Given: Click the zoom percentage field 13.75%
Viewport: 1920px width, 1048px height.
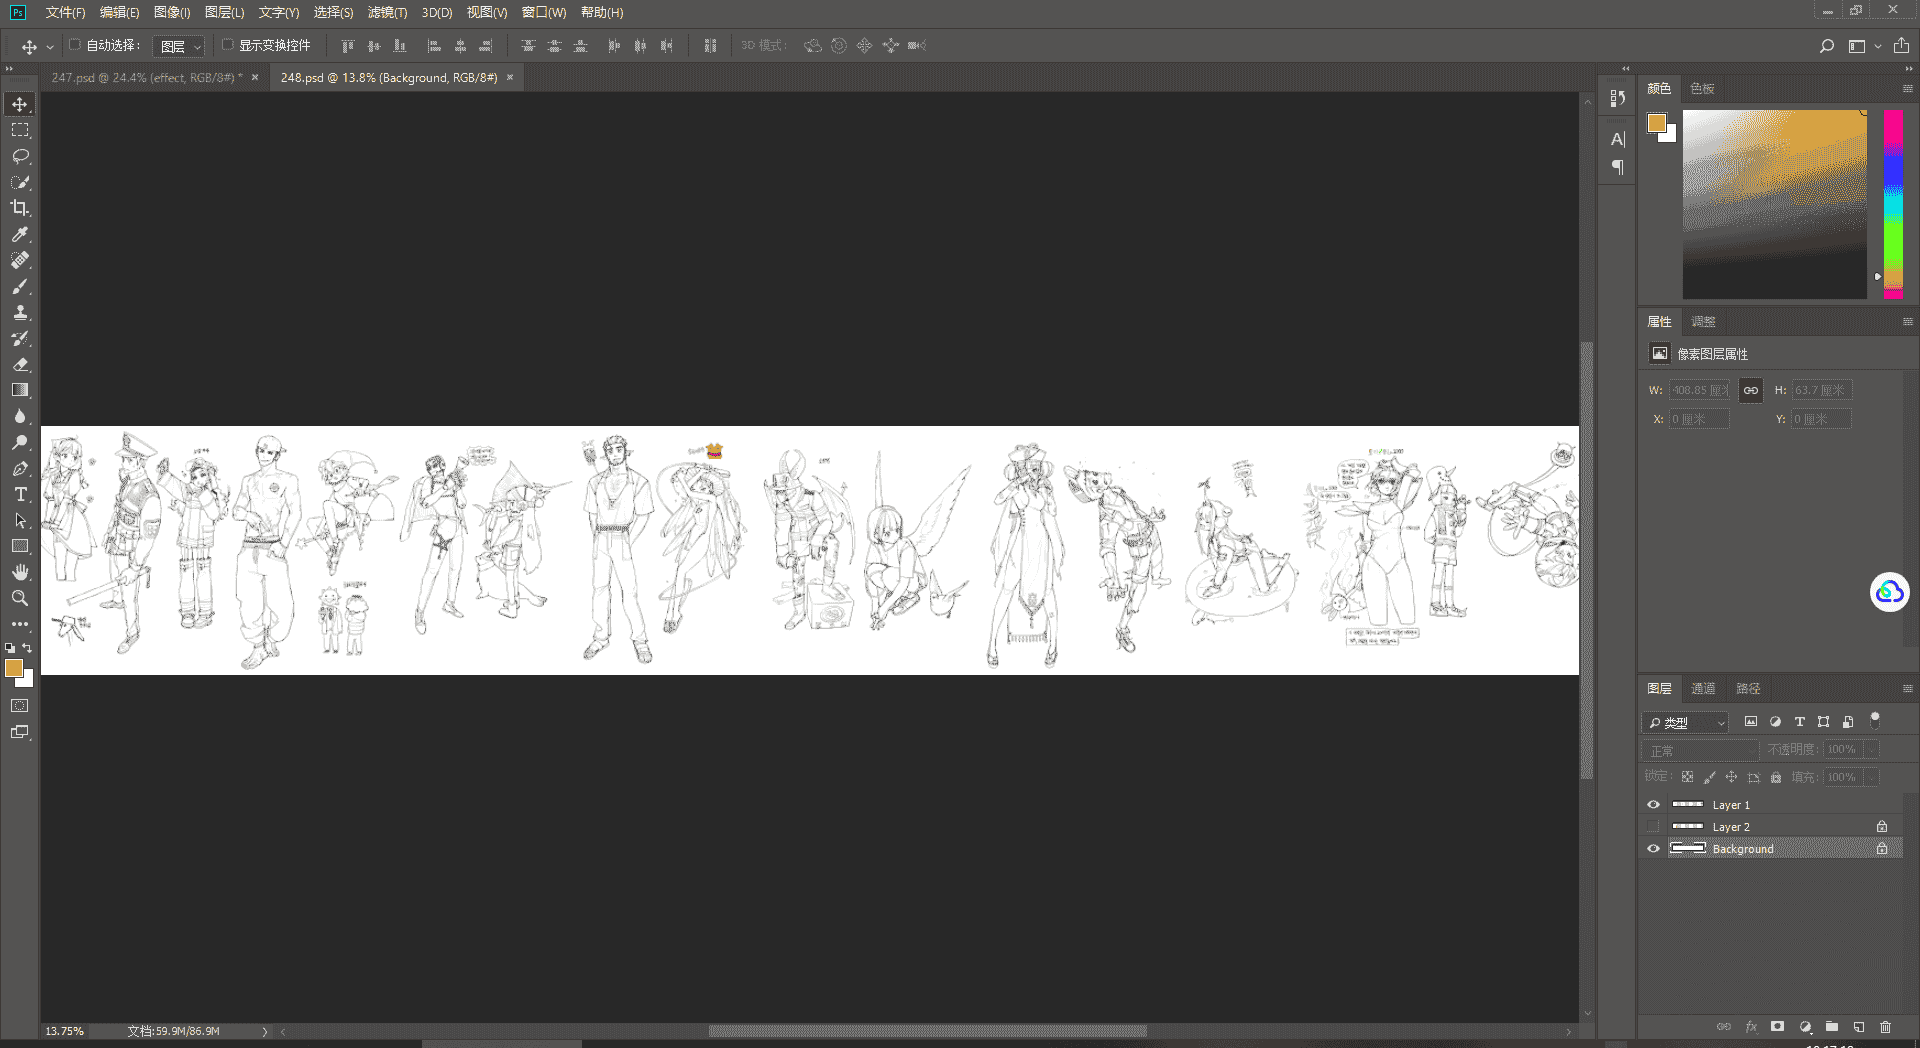Looking at the screenshot, I should click(65, 1031).
